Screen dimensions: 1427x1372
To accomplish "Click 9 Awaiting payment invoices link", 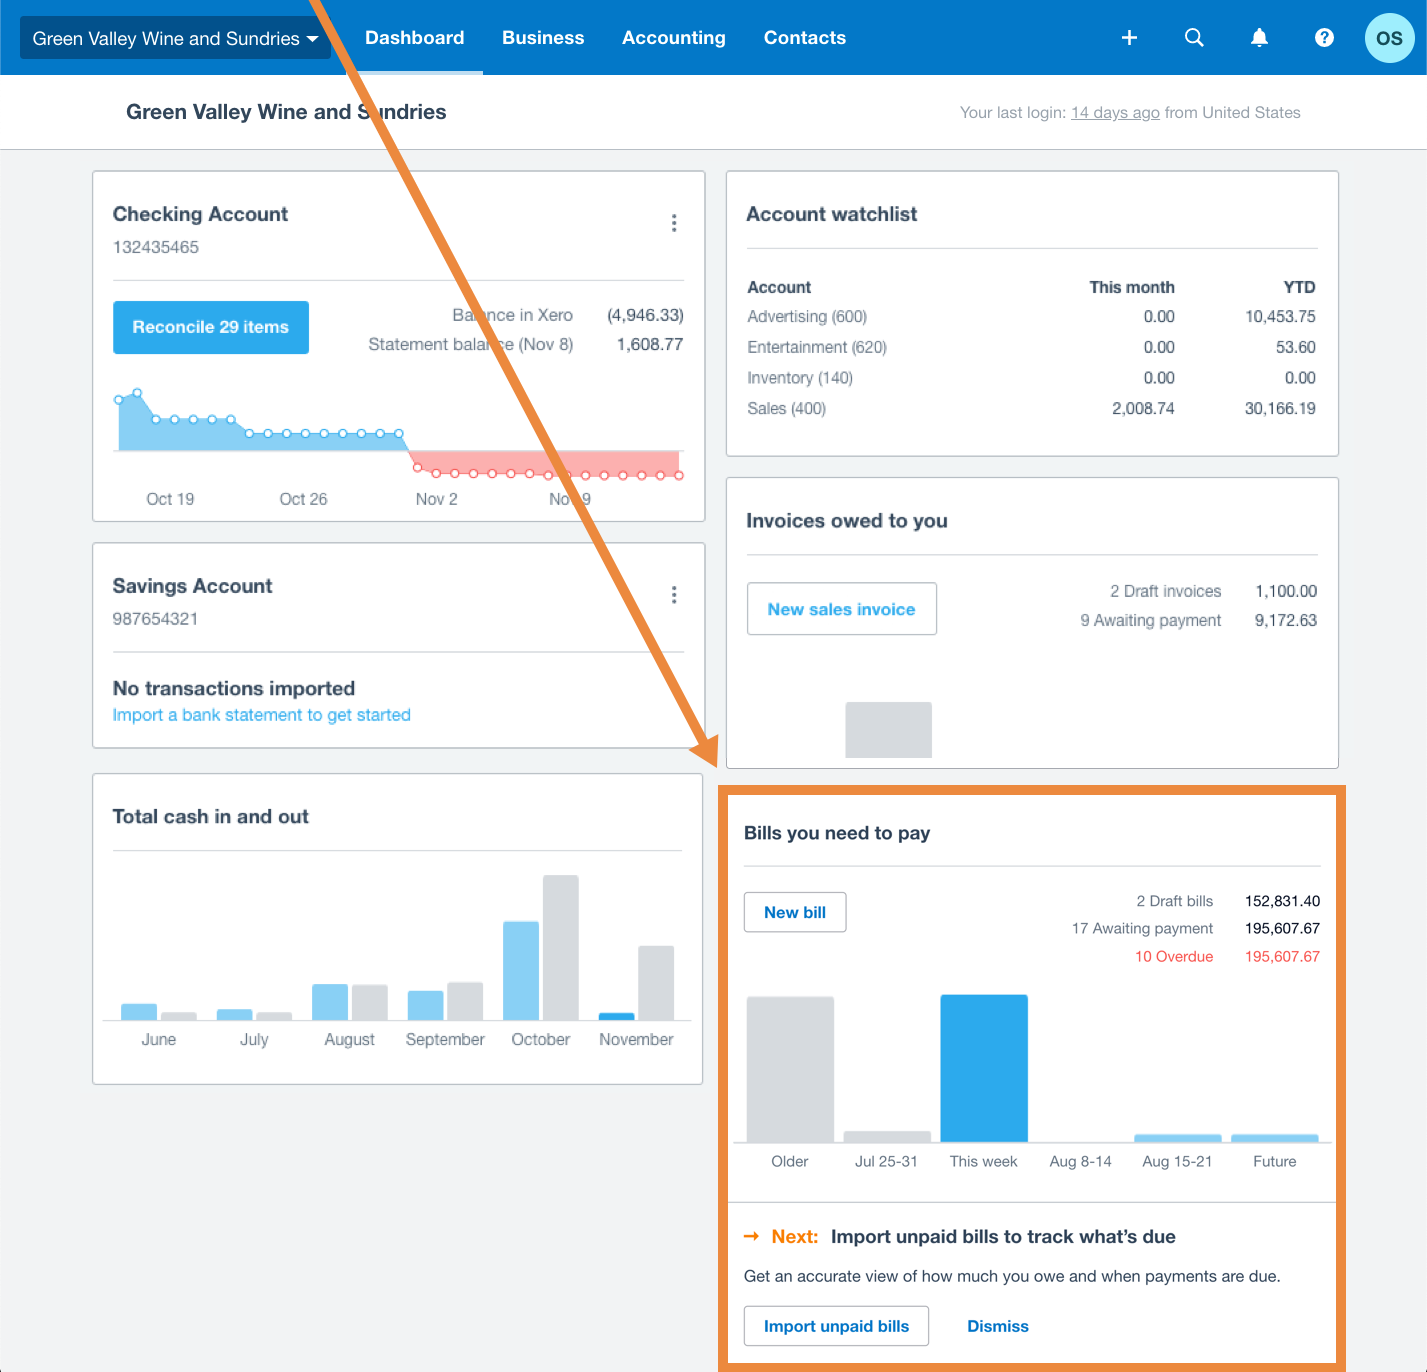I will tap(1151, 620).
